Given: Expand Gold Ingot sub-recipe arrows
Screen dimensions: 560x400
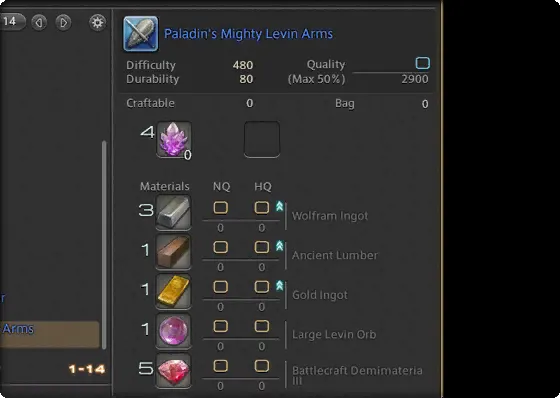Looking at the screenshot, I should point(279,285).
